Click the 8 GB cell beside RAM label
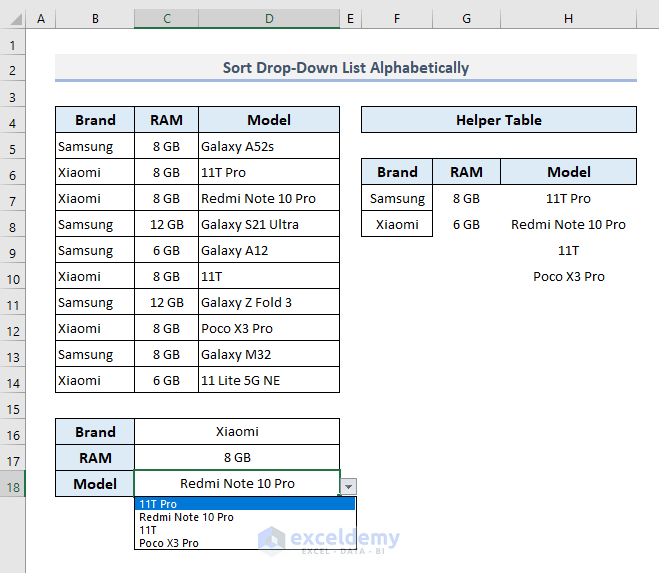This screenshot has width=659, height=573. coord(237,458)
